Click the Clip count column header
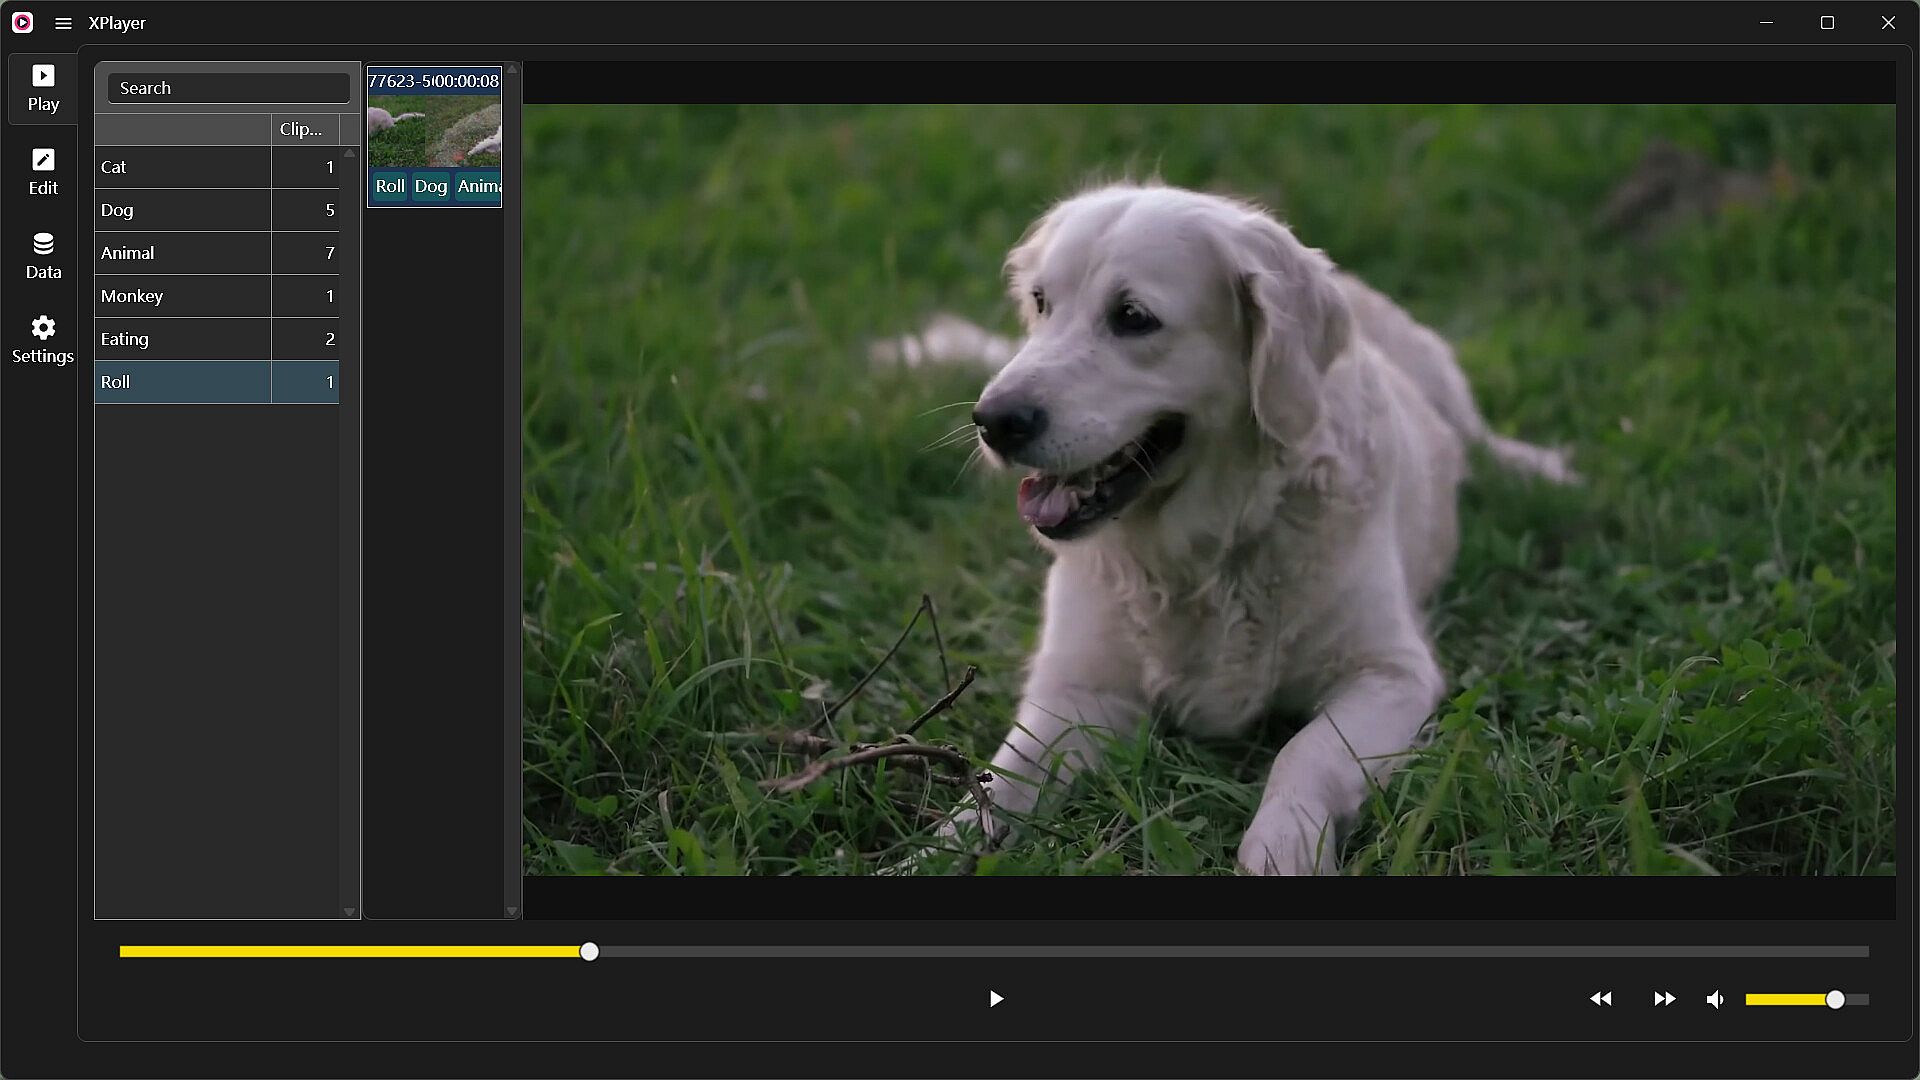 click(x=304, y=129)
